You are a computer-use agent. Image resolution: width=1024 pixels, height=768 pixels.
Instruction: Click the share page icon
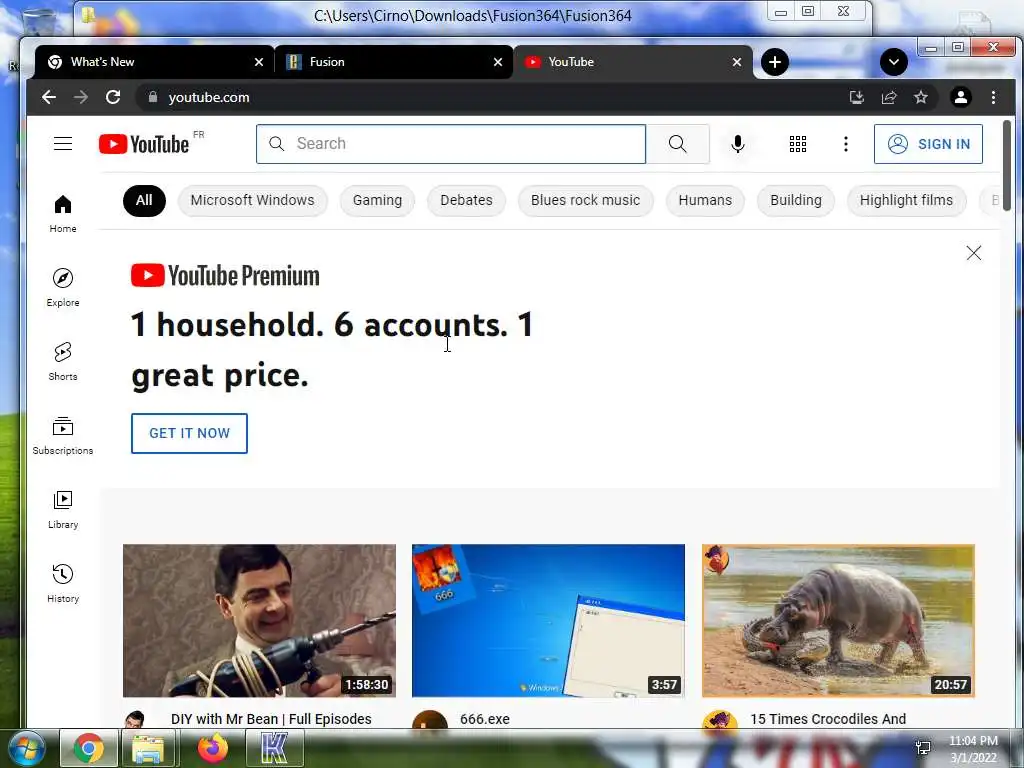click(x=889, y=97)
